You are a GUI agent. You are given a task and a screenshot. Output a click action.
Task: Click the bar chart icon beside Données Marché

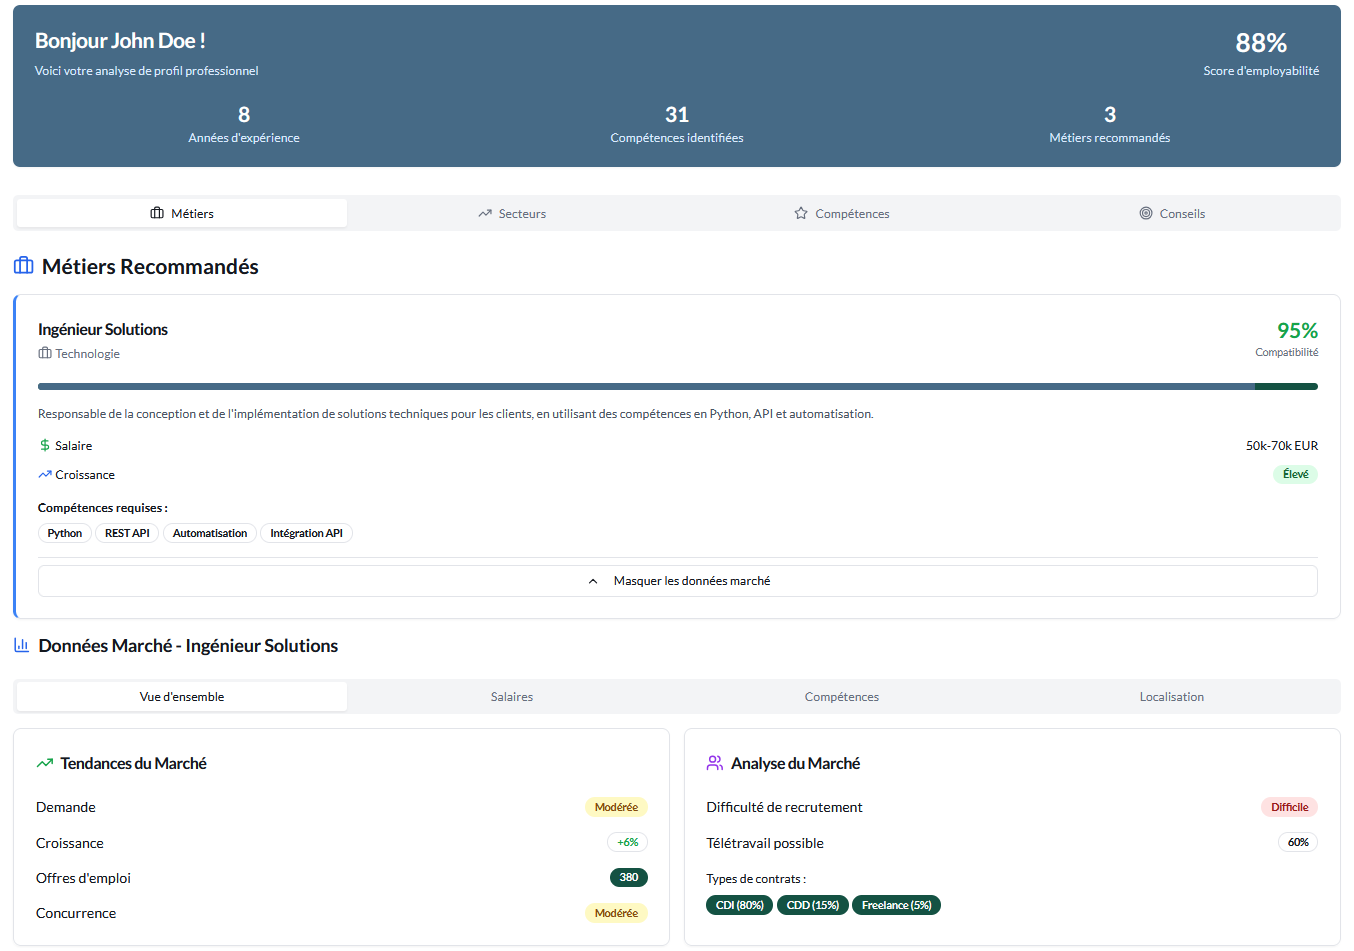[x=21, y=645]
